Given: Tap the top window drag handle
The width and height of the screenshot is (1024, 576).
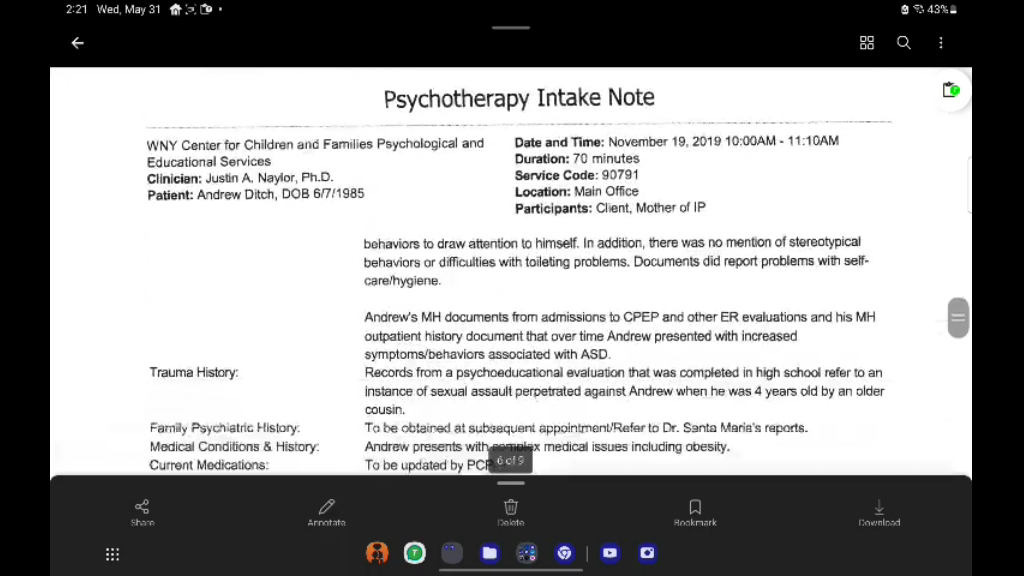Looking at the screenshot, I should click(x=511, y=28).
